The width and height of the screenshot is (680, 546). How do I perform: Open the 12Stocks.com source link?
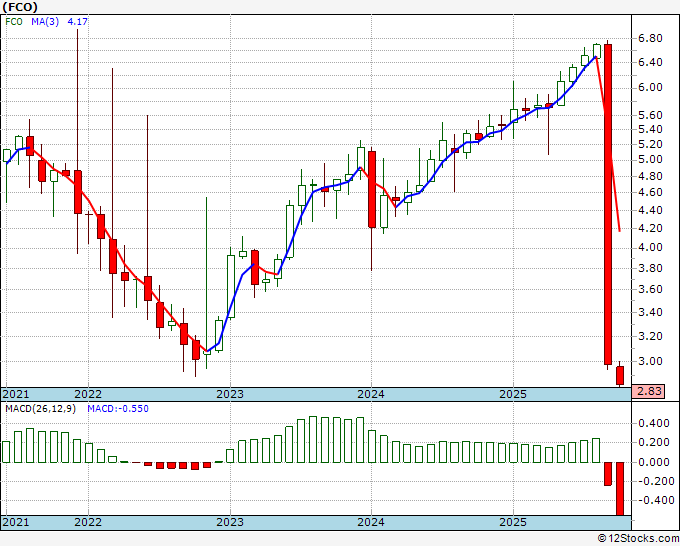[638, 539]
